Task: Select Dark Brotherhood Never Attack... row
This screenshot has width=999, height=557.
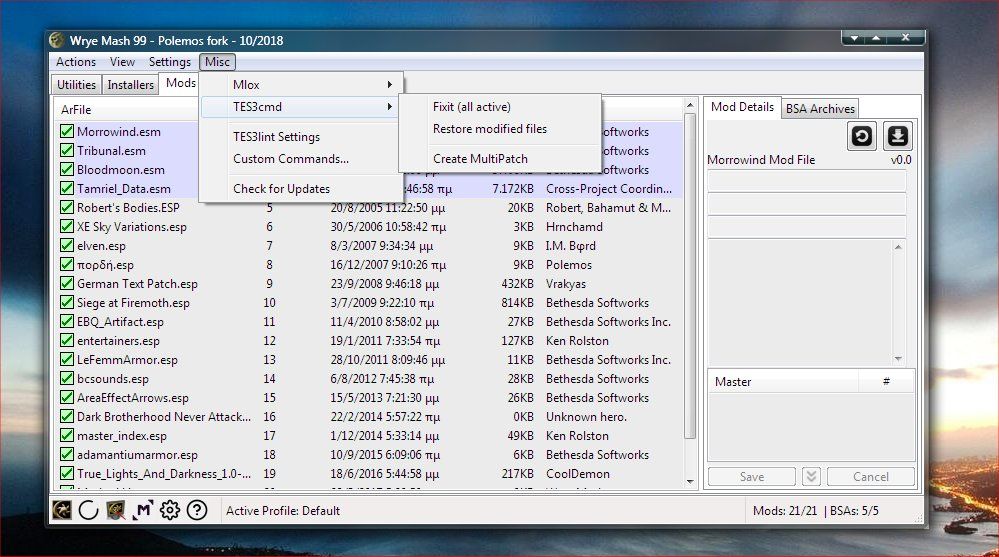Action: coord(368,417)
